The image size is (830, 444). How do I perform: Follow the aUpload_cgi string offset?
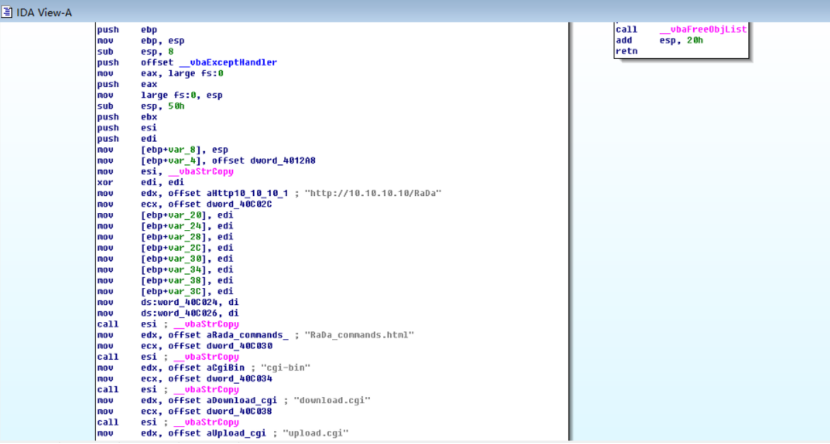click(237, 433)
